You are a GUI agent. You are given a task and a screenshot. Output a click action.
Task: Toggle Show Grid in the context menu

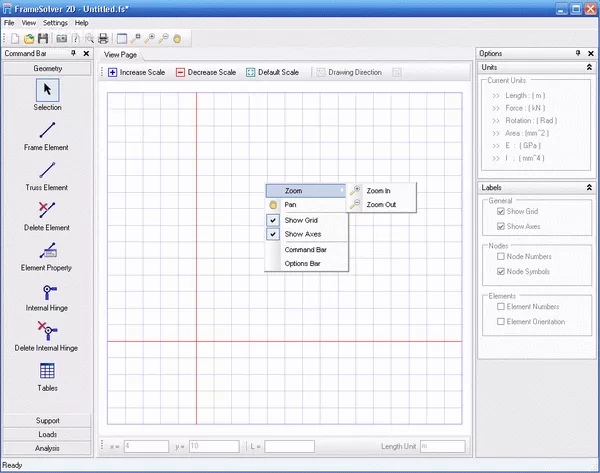pyautogui.click(x=307, y=220)
